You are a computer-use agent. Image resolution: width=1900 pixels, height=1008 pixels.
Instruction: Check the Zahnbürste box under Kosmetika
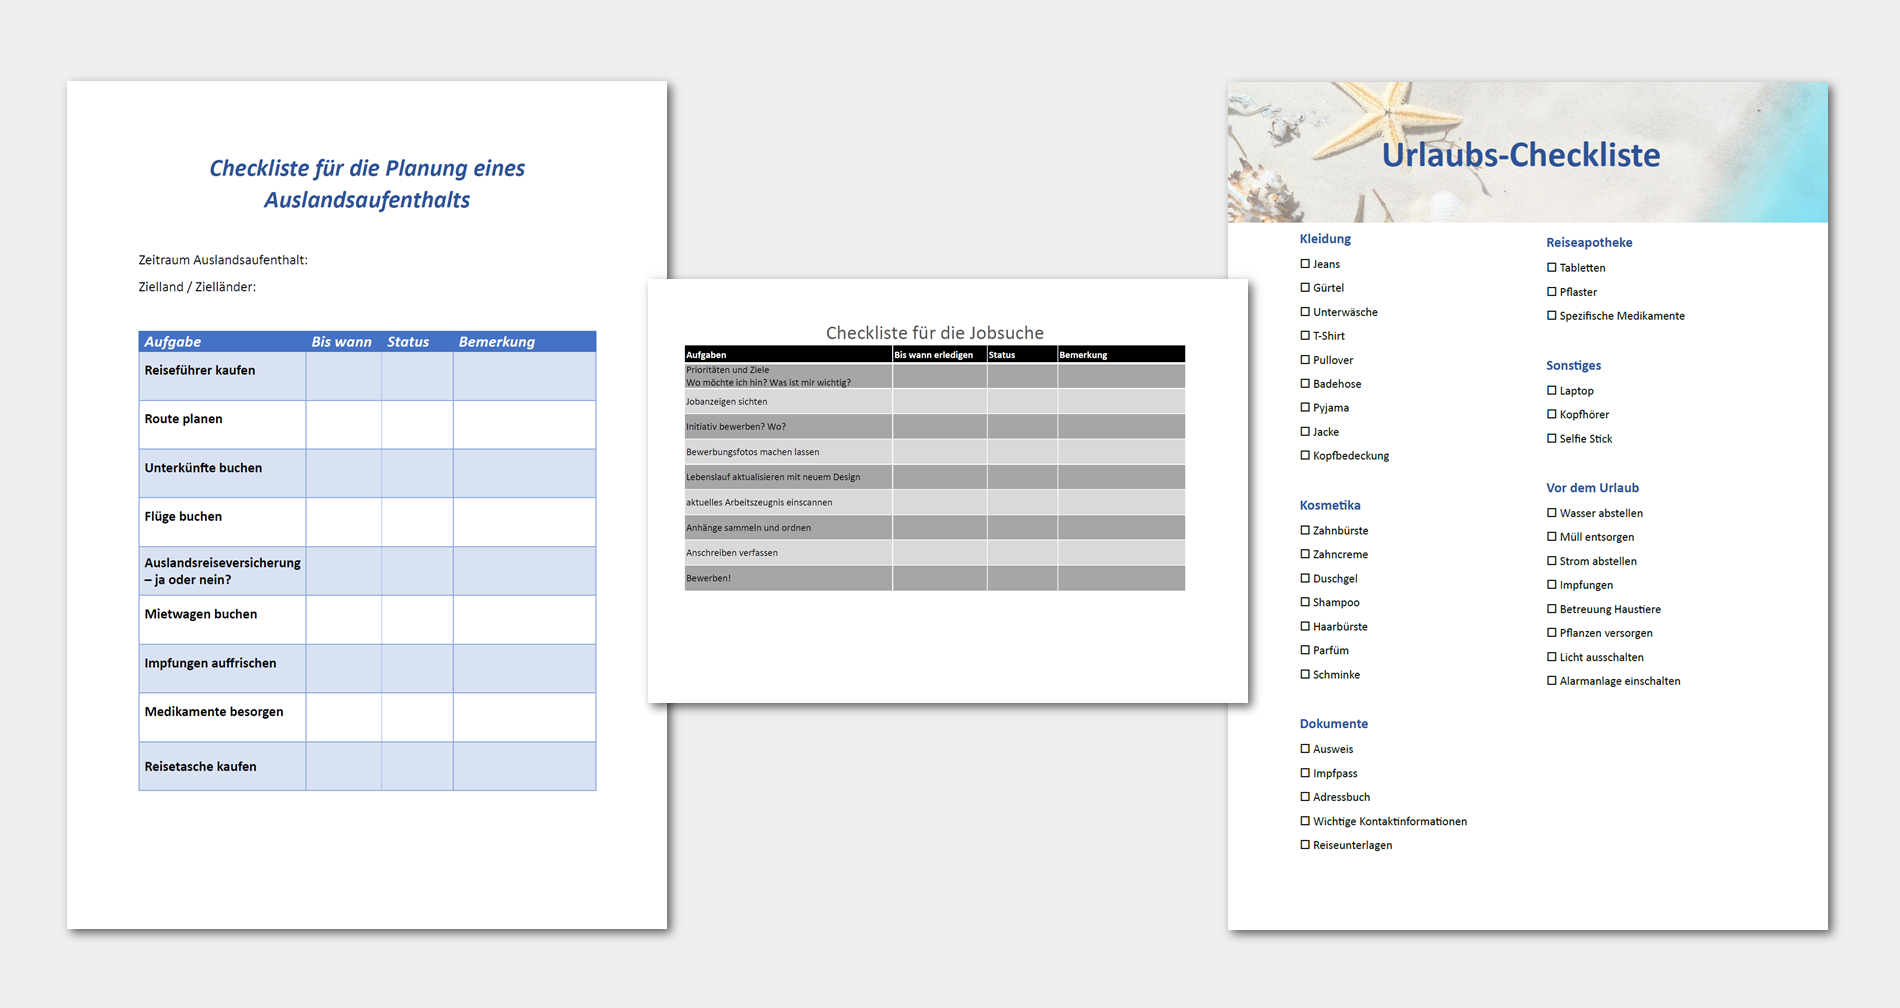pos(1304,530)
